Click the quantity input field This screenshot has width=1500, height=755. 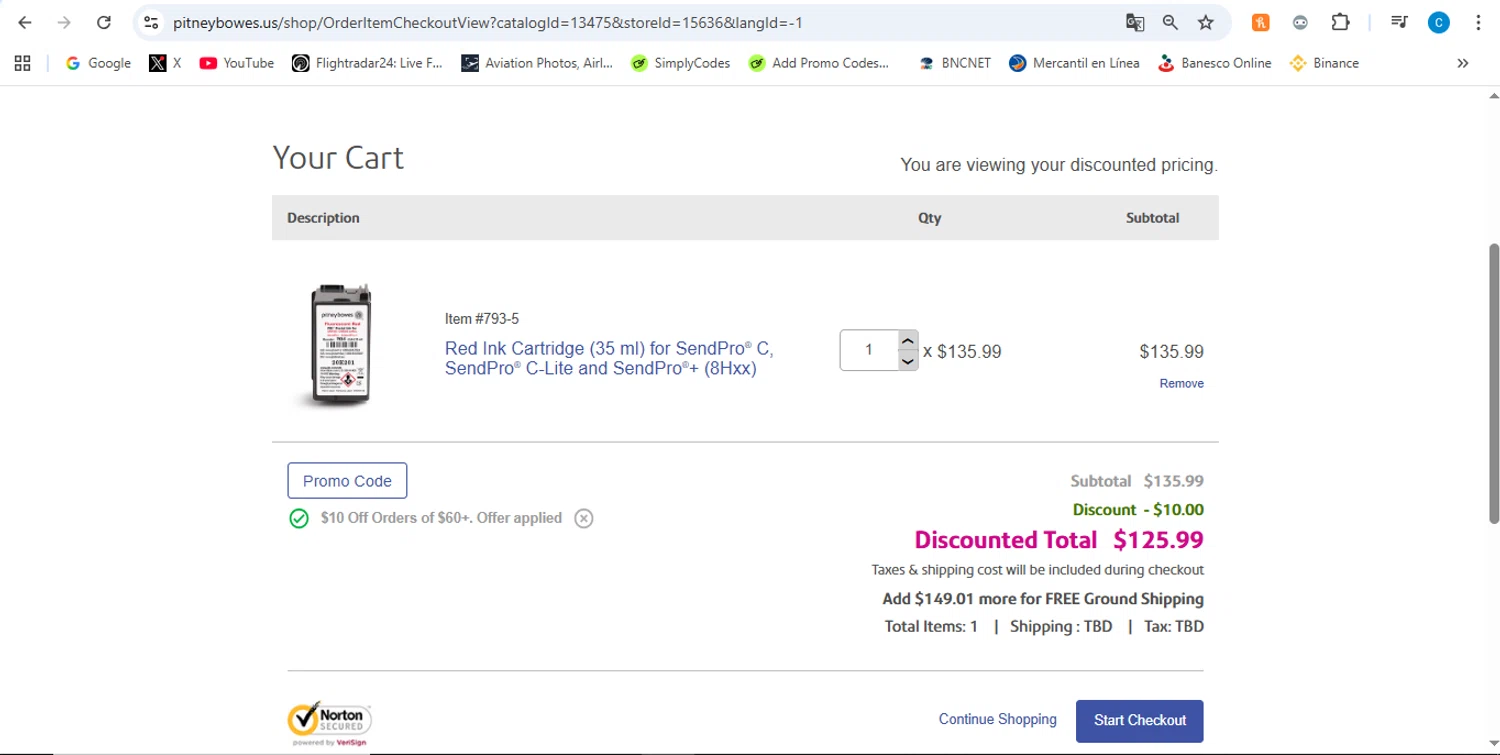tap(869, 350)
